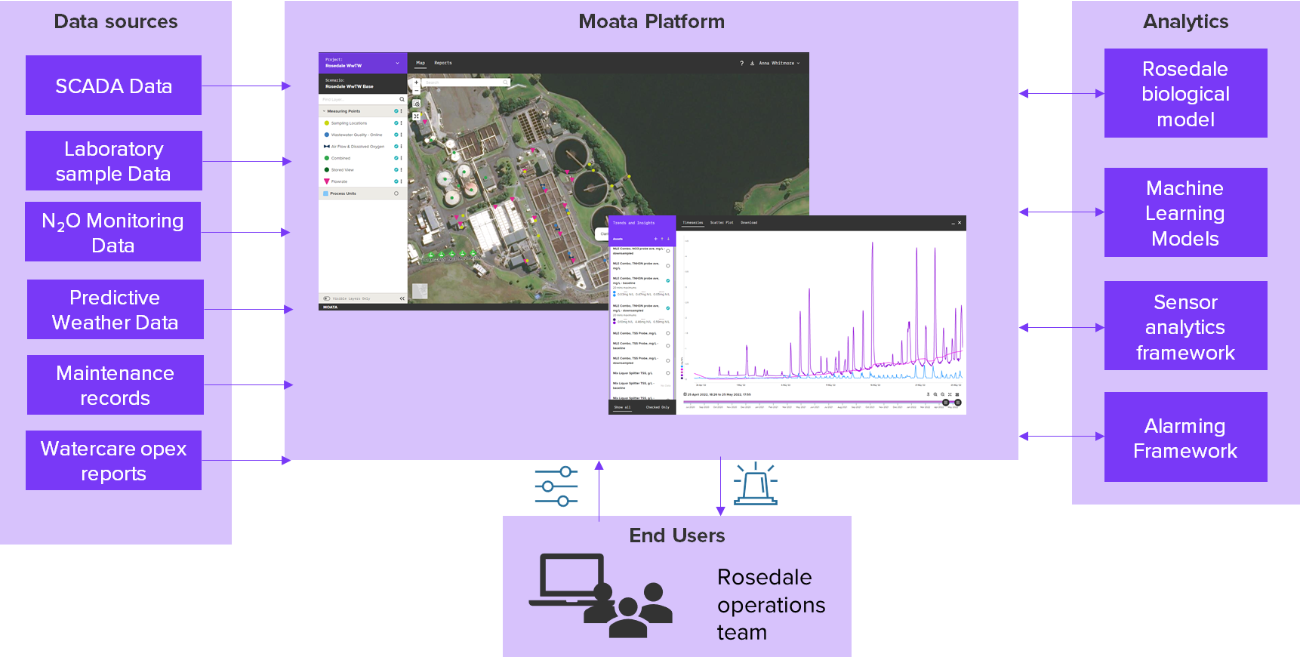Screen dimensions: 1300x661
Task: Enable the Process Units layer checkbox
Action: pos(396,194)
